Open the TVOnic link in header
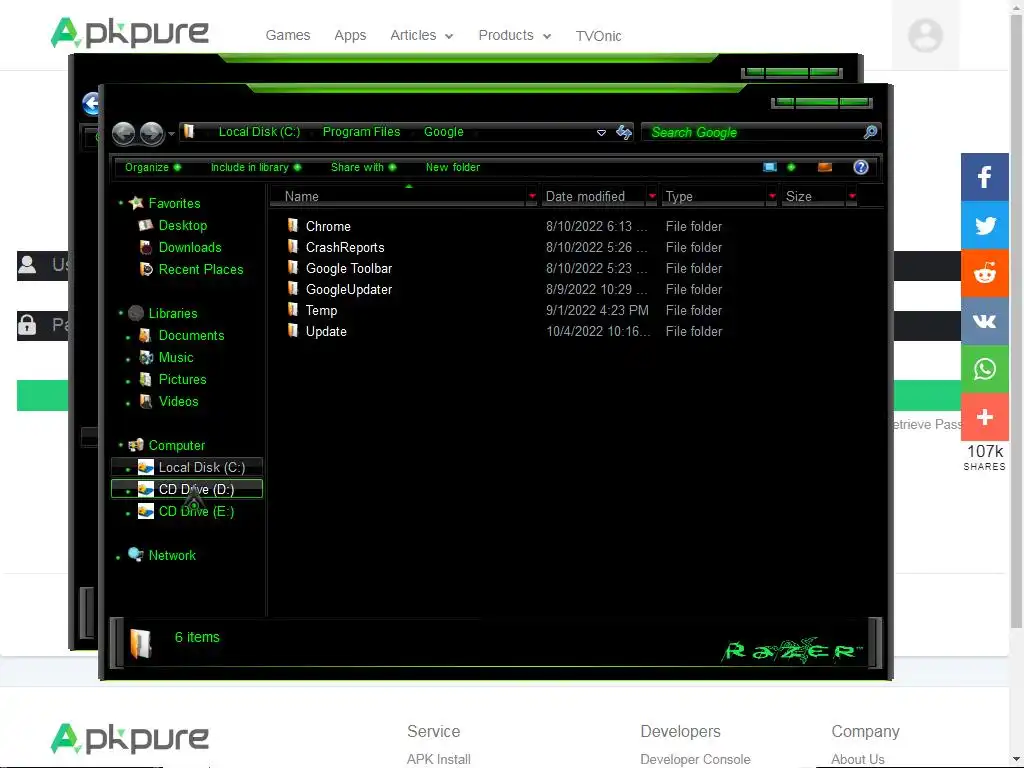1024x768 pixels. (x=598, y=36)
